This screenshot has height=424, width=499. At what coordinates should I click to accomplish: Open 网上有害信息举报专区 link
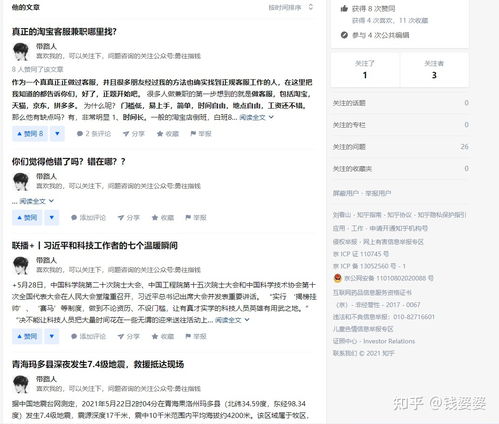393,242
